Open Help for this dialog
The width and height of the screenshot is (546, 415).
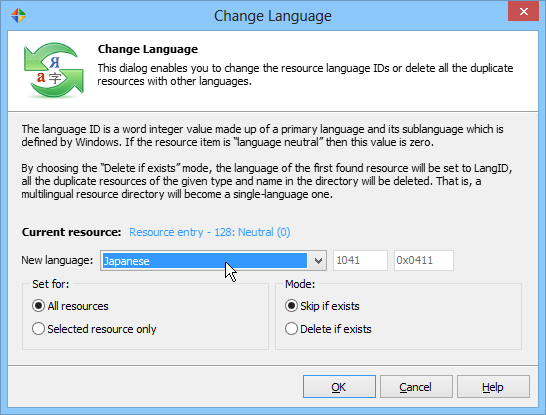tap(493, 386)
